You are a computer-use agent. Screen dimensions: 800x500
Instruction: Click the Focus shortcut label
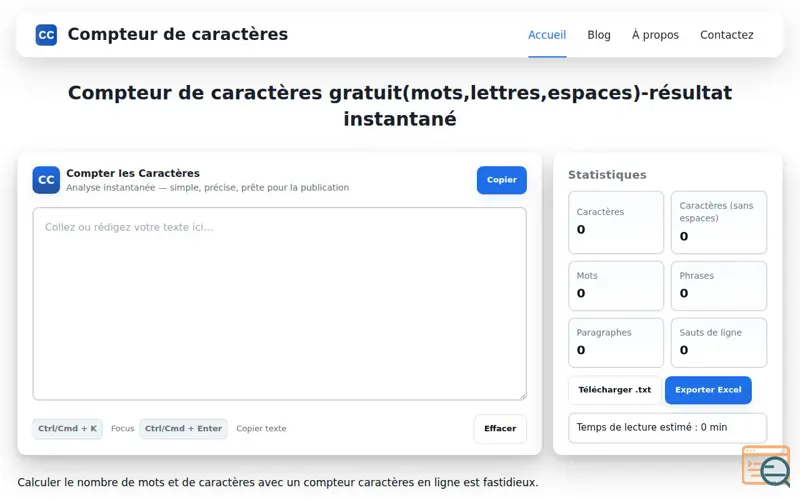[122, 429]
